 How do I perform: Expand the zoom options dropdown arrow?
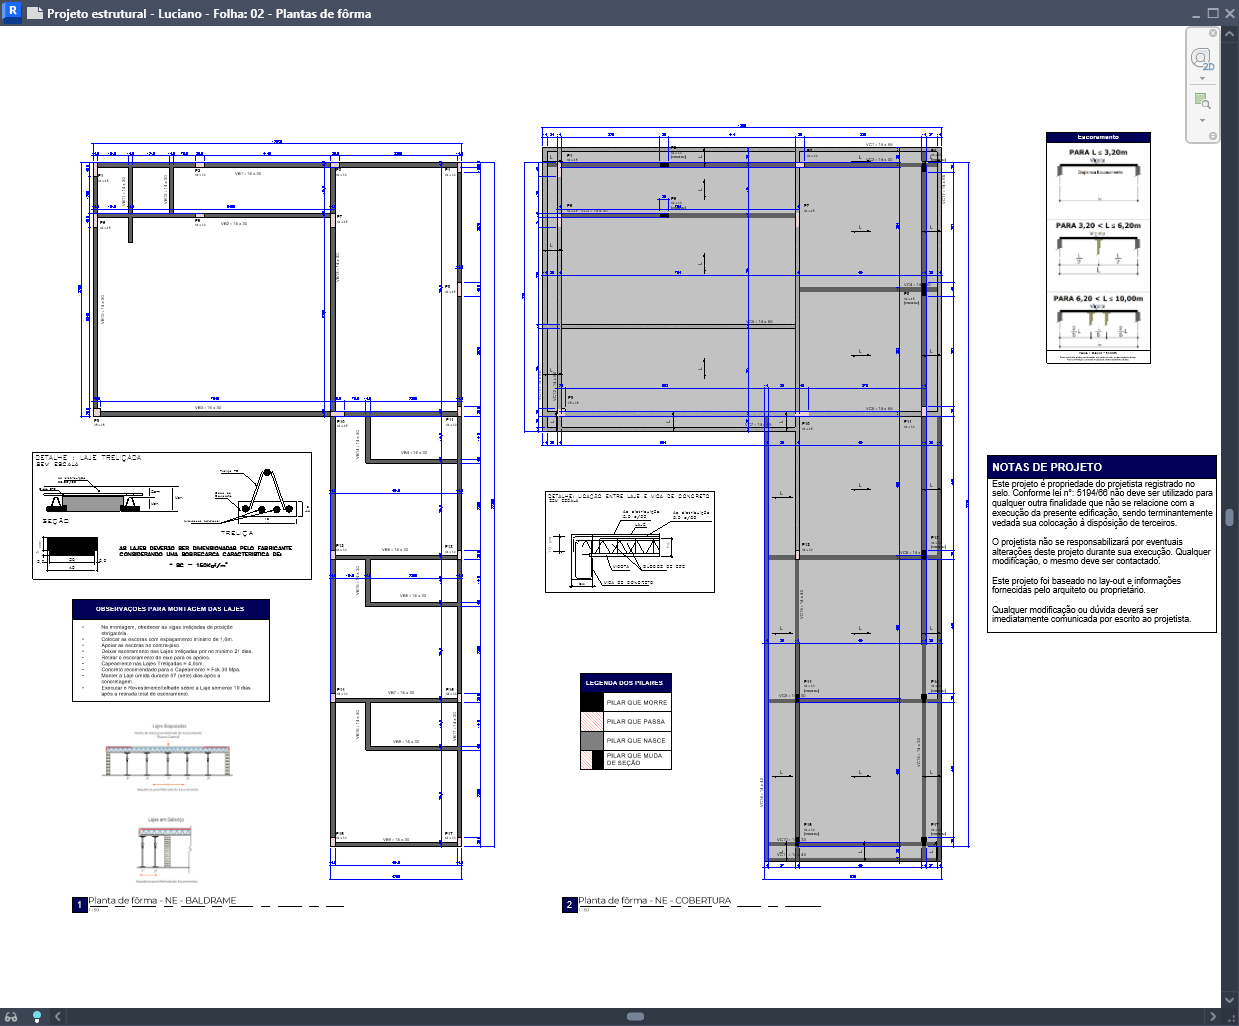(1202, 120)
